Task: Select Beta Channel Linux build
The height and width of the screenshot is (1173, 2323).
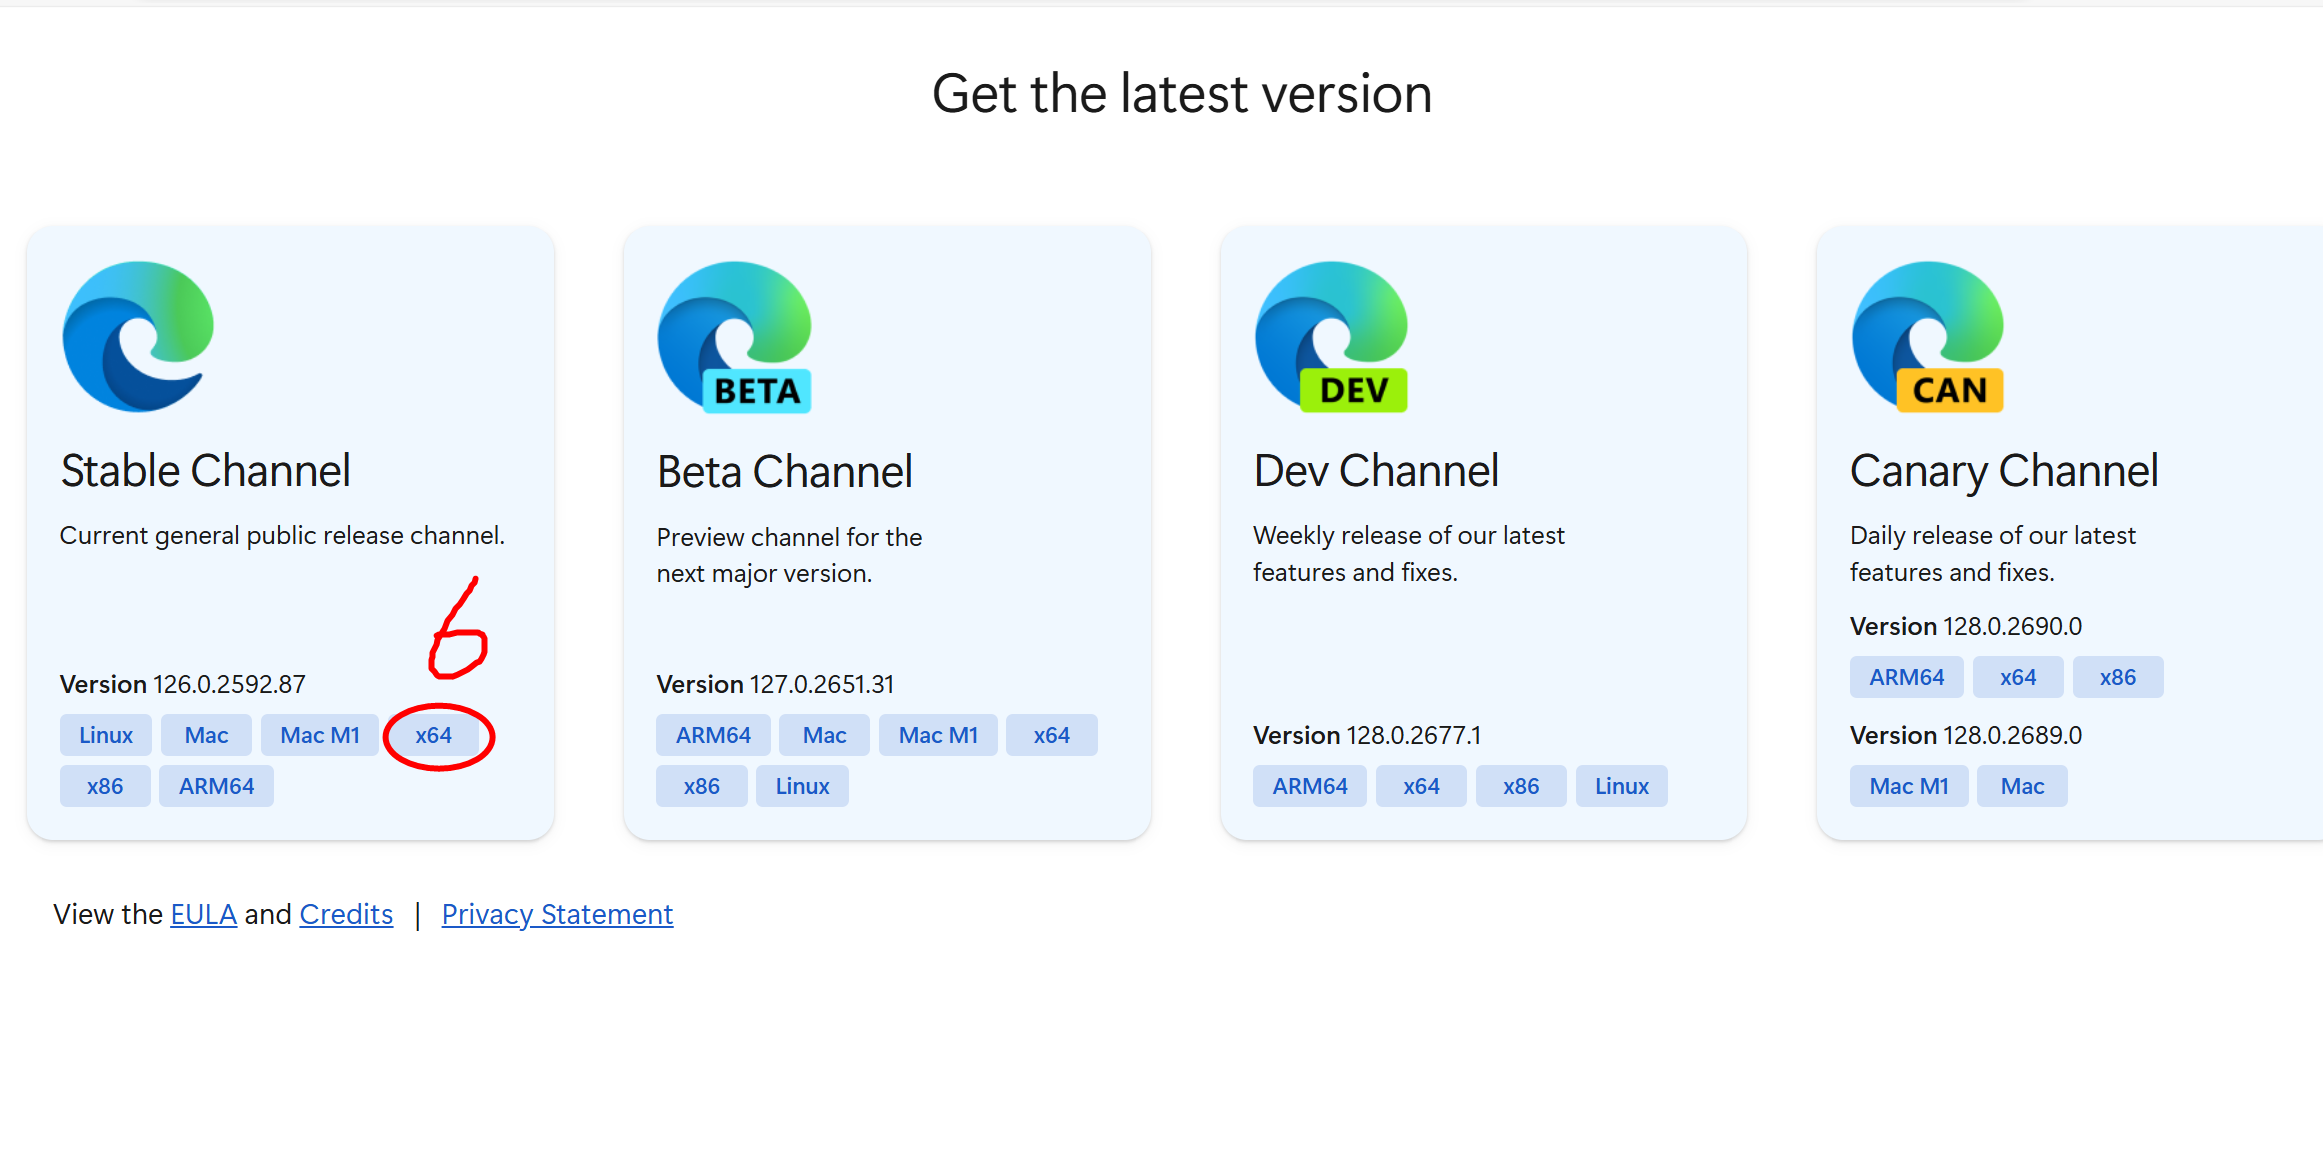Action: click(802, 786)
